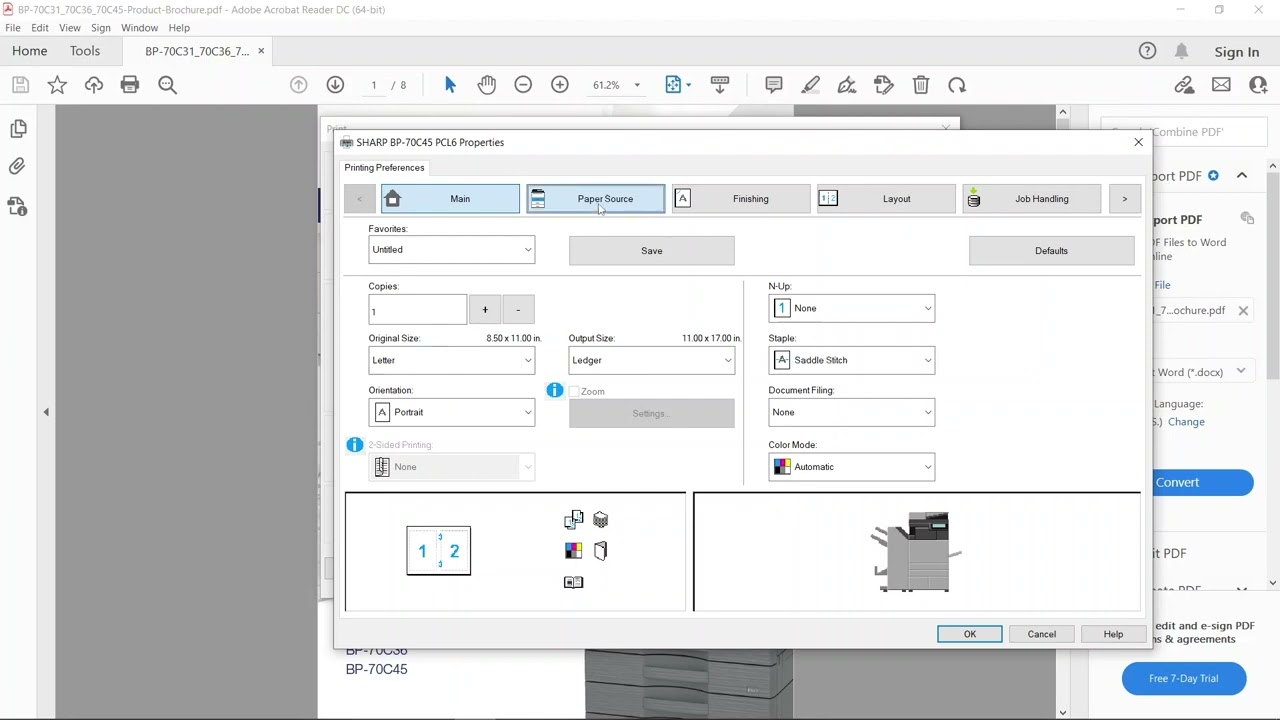Bookmark the document with the star icon
Image resolution: width=1280 pixels, height=720 pixels.
[57, 85]
